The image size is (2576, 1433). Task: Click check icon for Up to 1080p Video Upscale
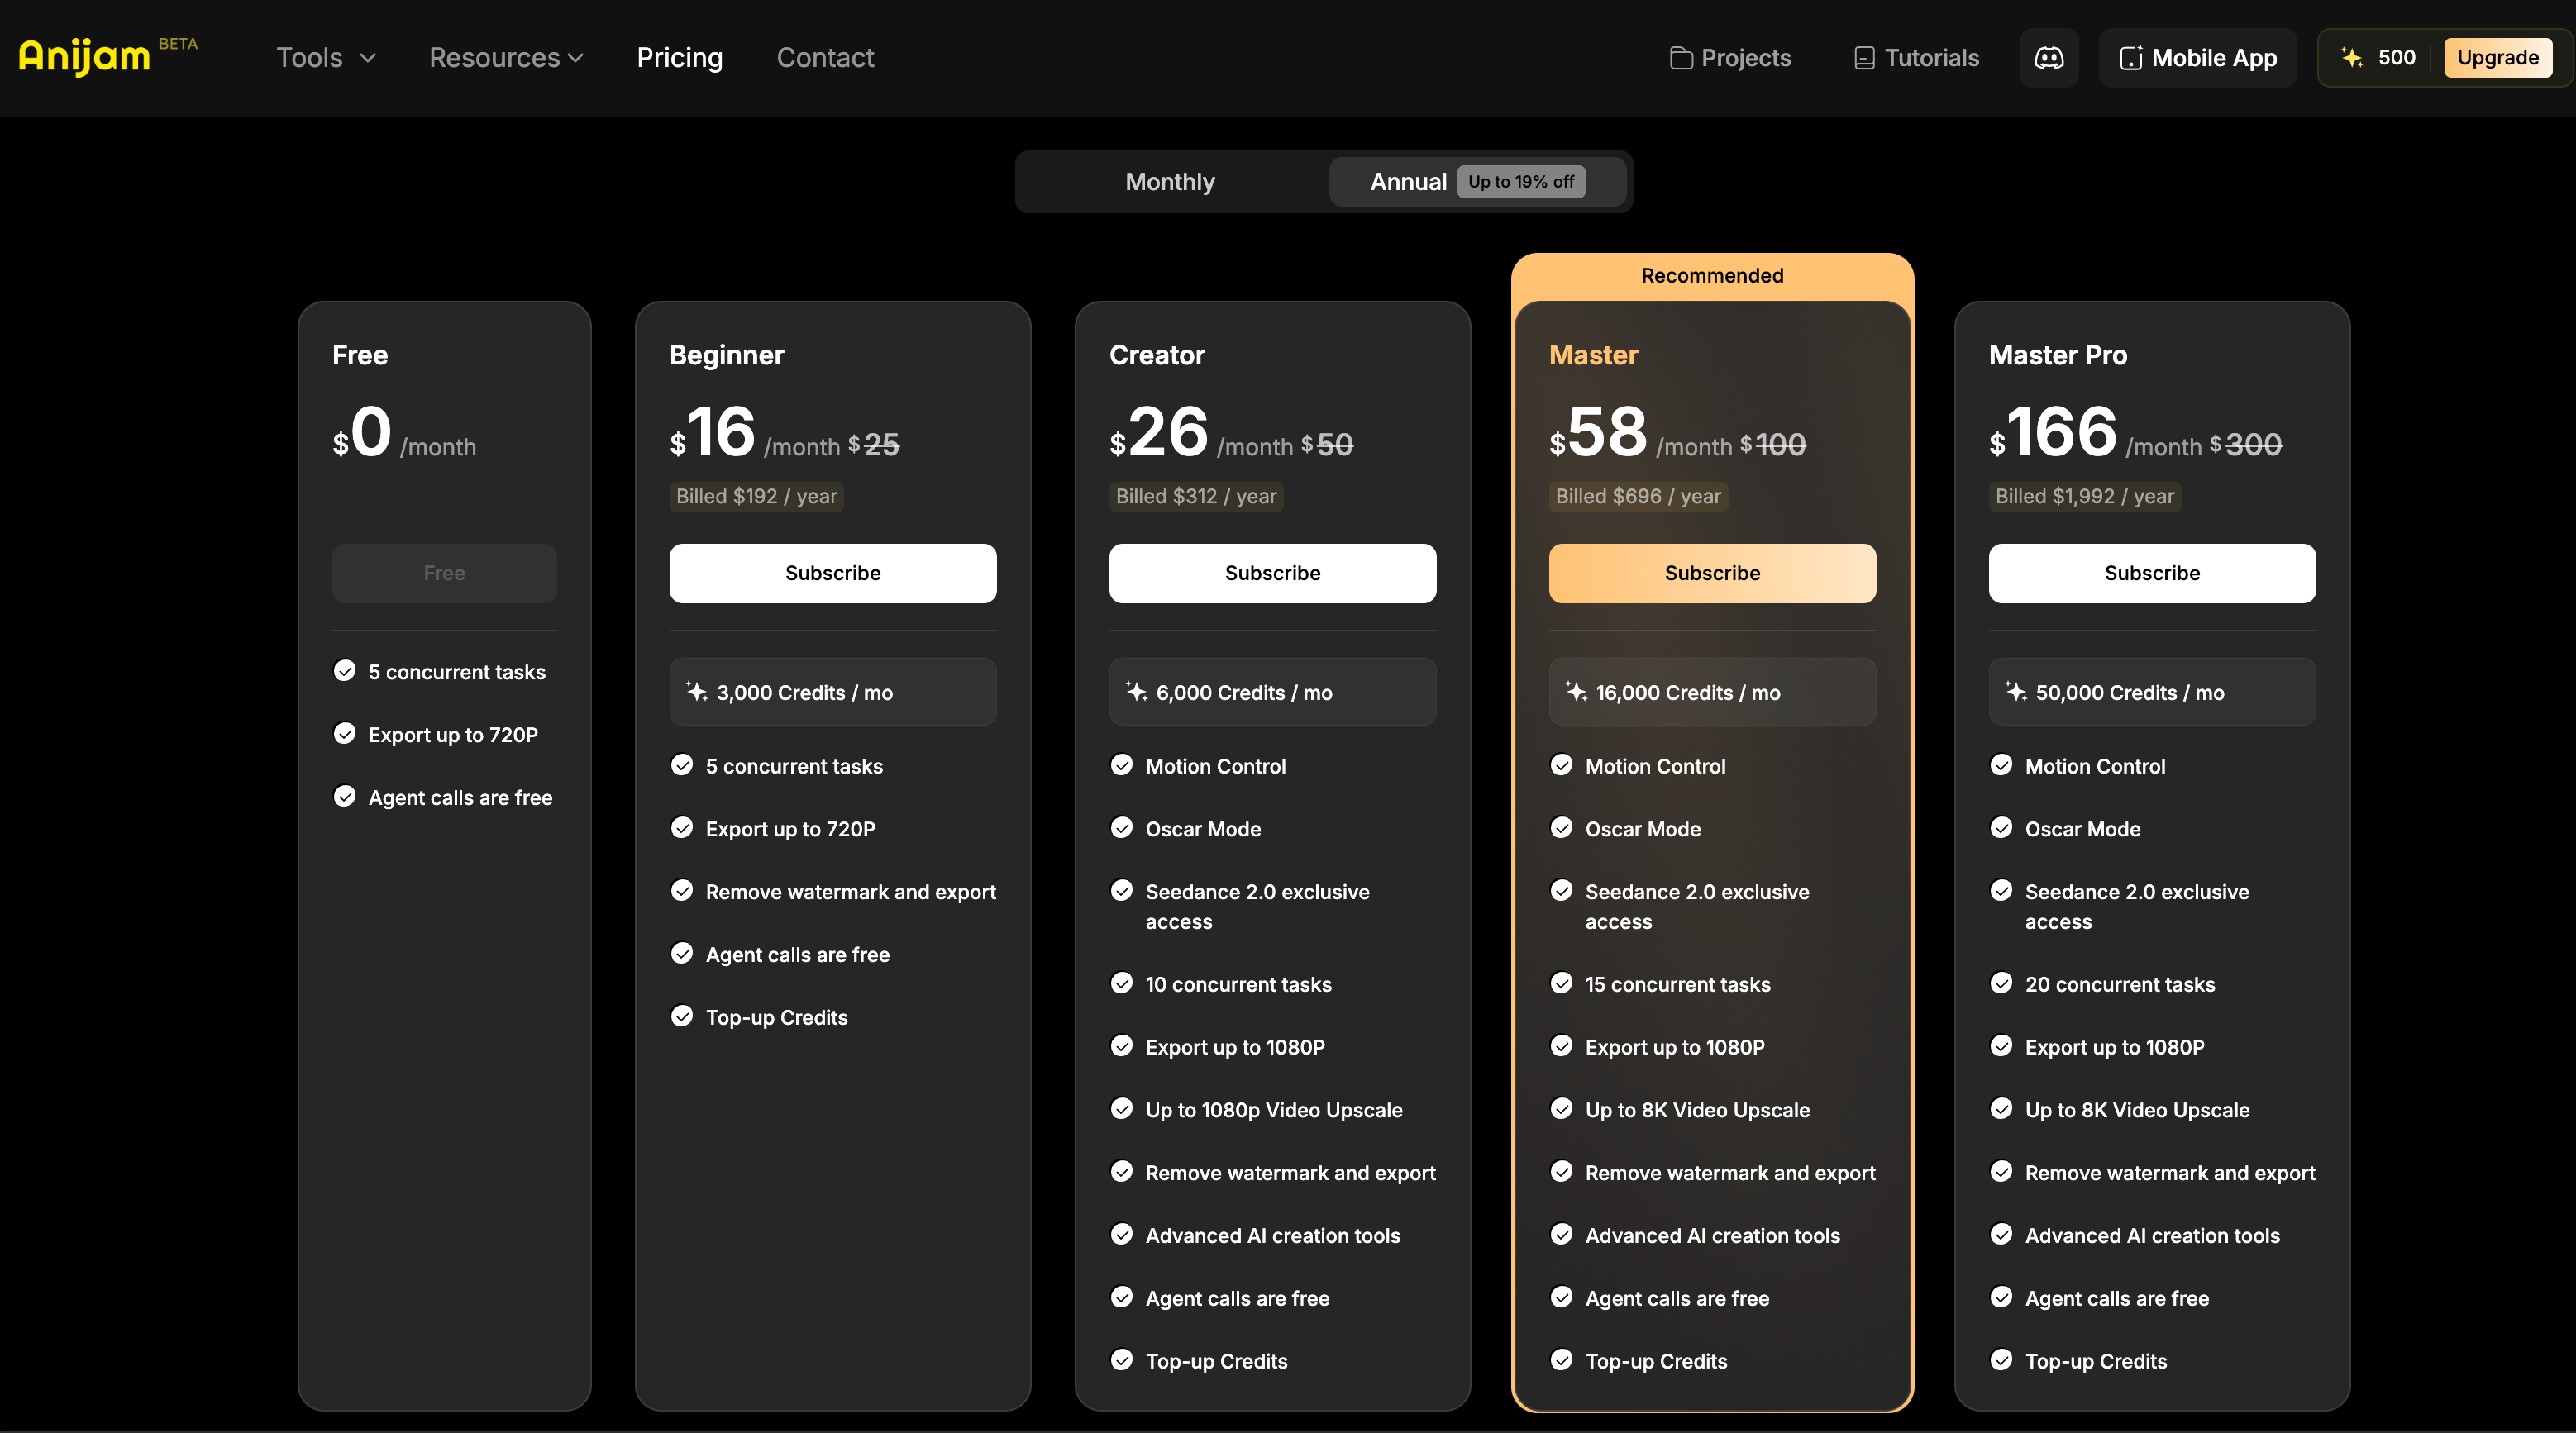point(1122,1108)
